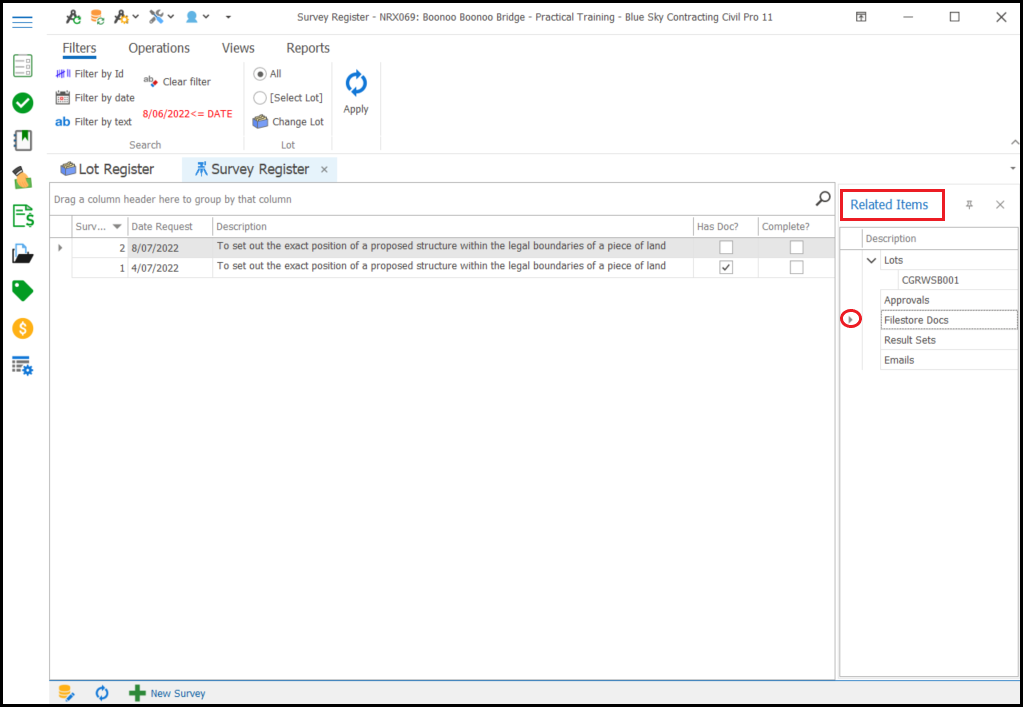Click the green checkmark sidebar icon
Screen dimensions: 1023x707
pyautogui.click(x=22, y=103)
